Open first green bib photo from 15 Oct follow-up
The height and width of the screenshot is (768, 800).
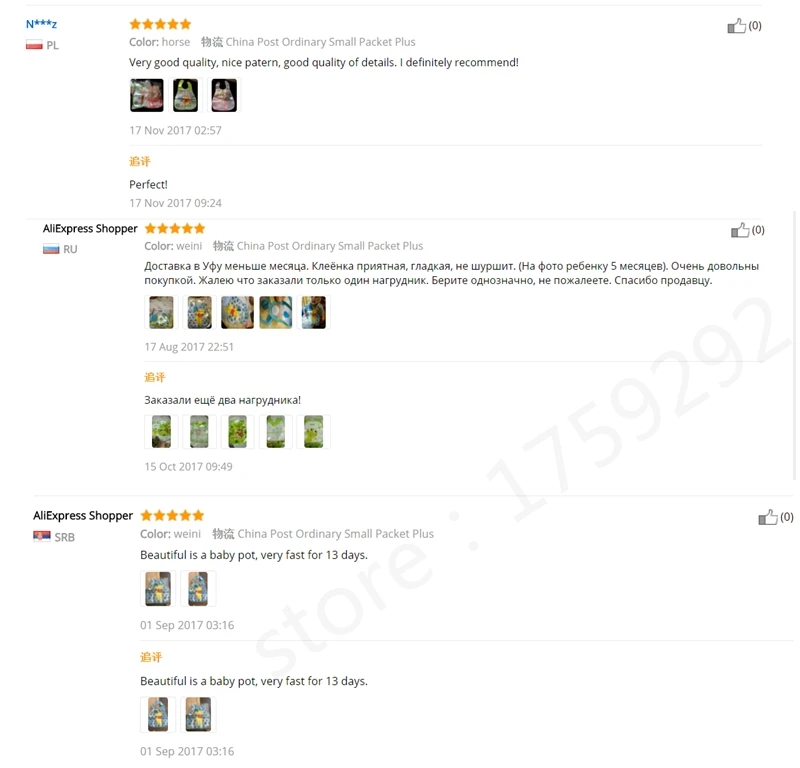click(161, 432)
